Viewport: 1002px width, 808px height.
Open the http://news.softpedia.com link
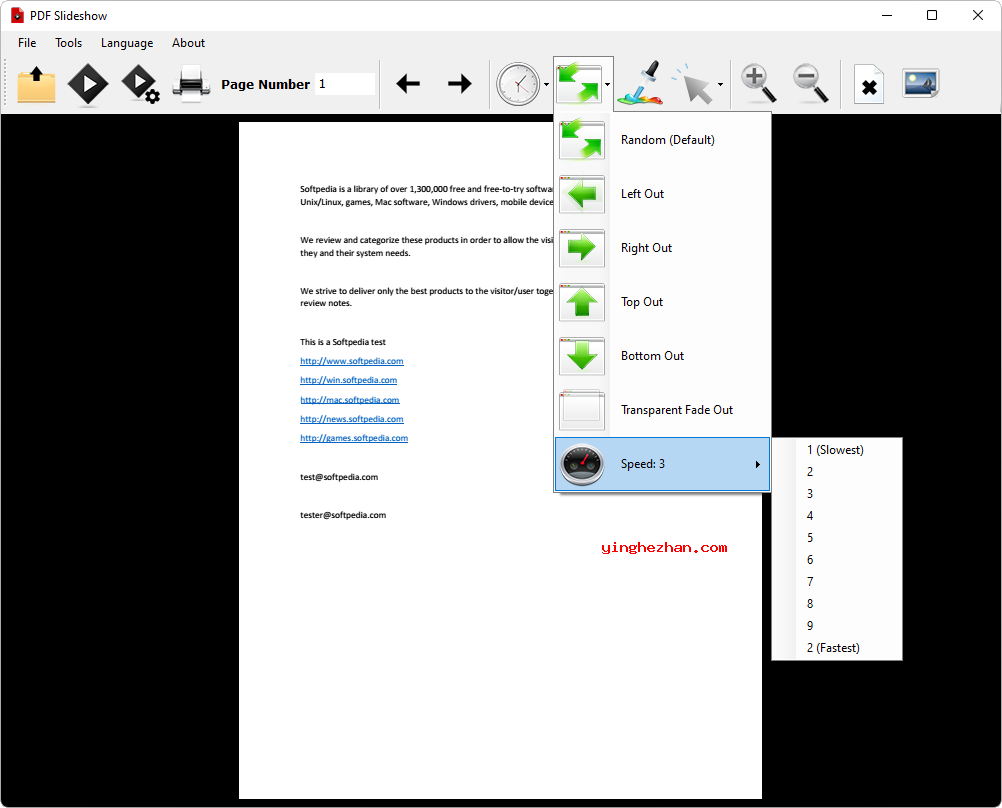tap(352, 419)
